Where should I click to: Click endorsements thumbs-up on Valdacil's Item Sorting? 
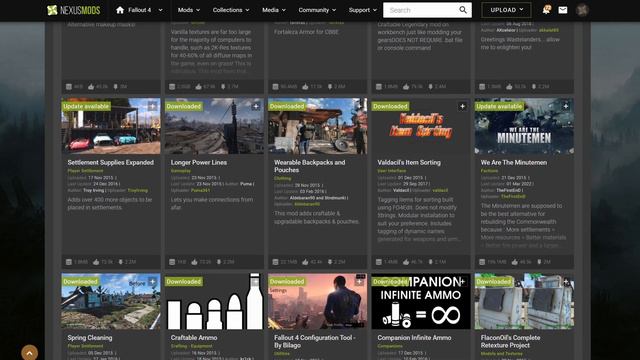coord(406,262)
